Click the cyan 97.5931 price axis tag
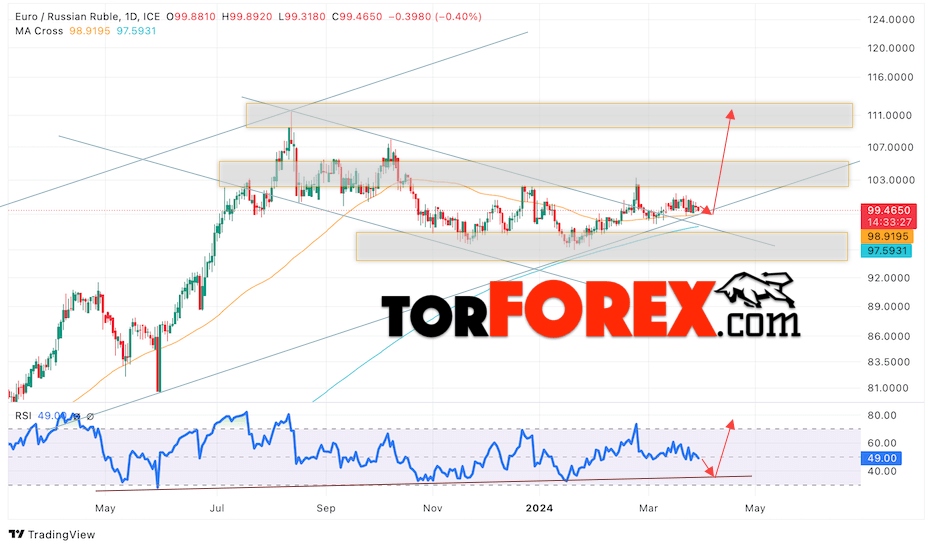 pyautogui.click(x=887, y=251)
